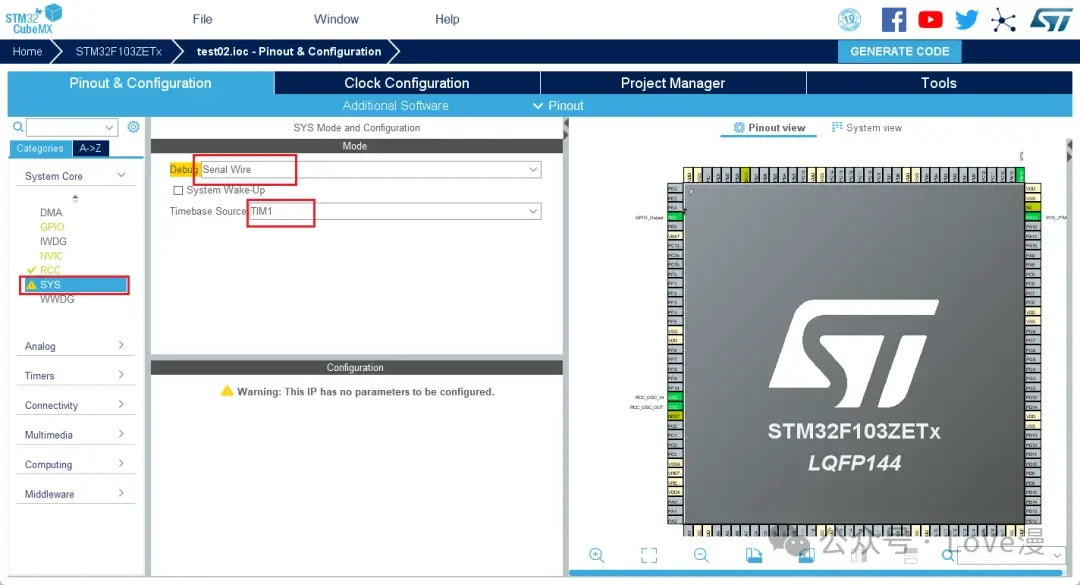Select GPIO in System Core
This screenshot has height=585, width=1080.
pos(52,227)
